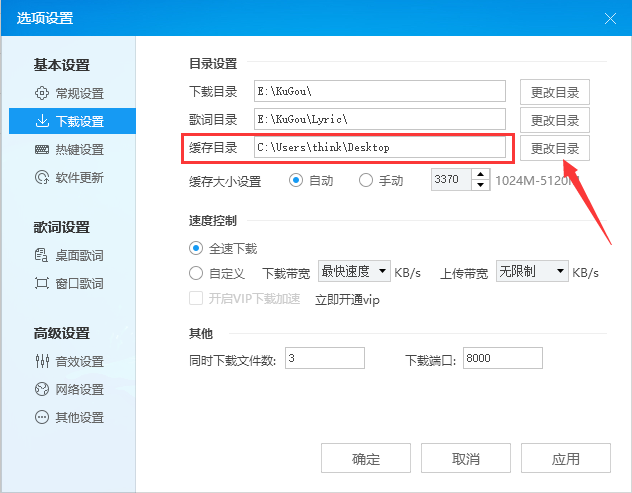This screenshot has height=493, width=632.
Task: Click 更改目录 for 歌词目录
Action: click(555, 120)
